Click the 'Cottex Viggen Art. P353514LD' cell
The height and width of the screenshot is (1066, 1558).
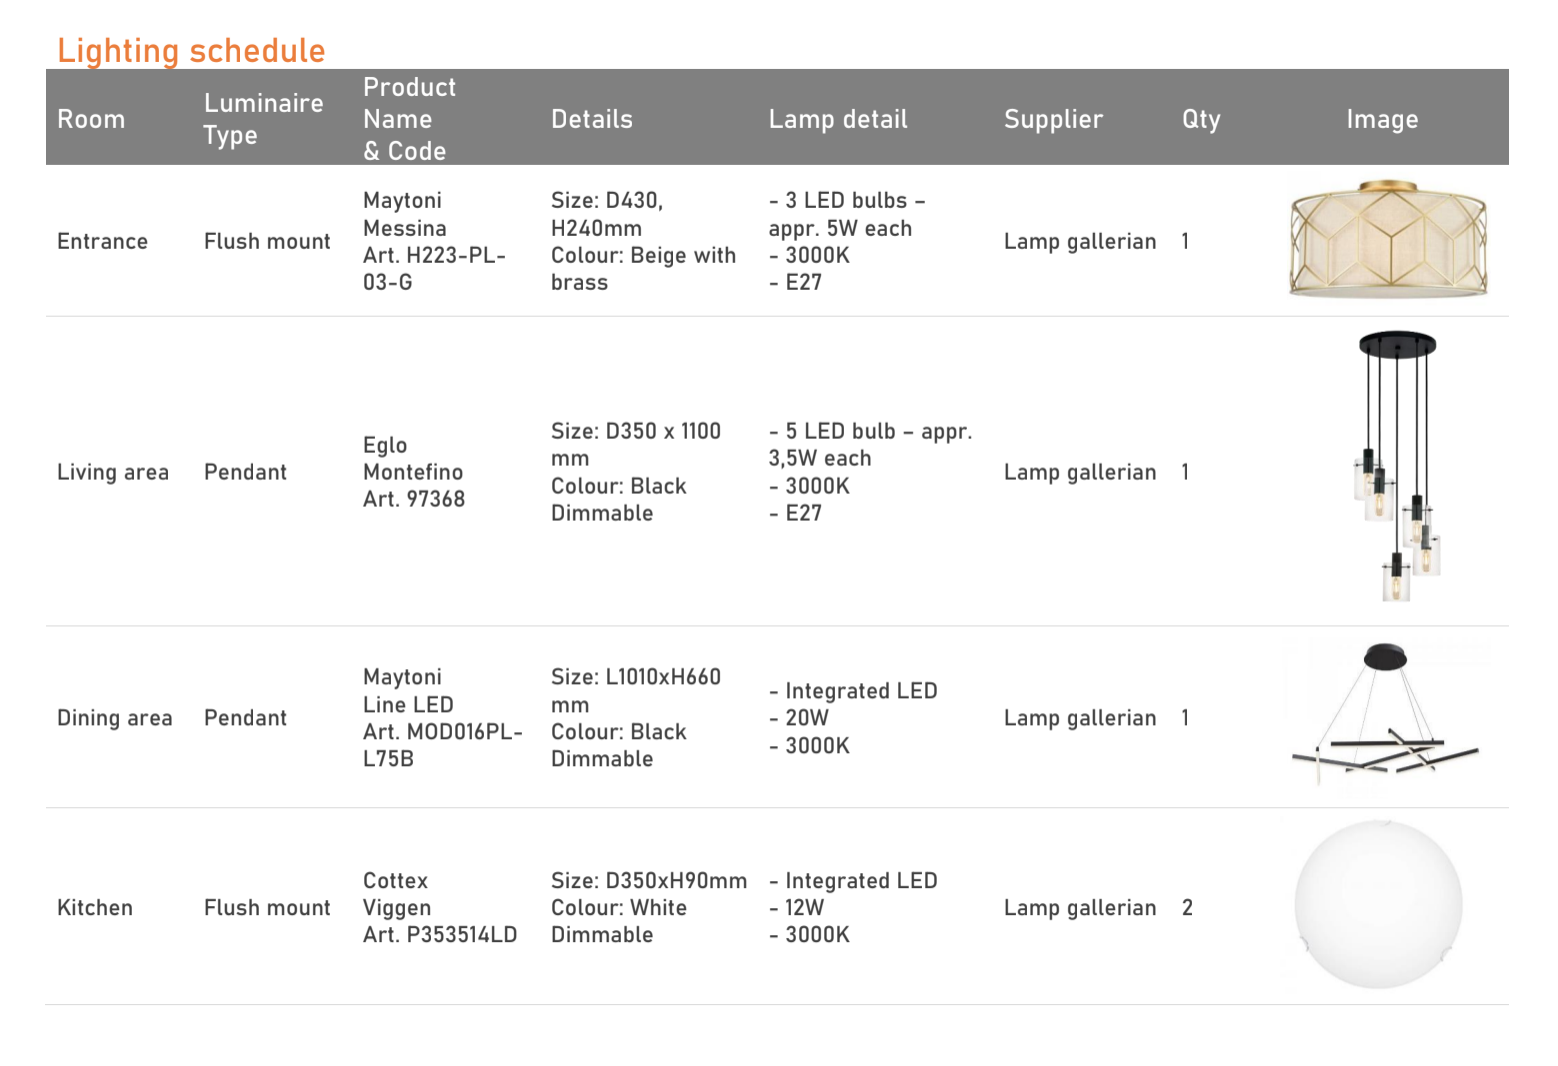click(440, 907)
